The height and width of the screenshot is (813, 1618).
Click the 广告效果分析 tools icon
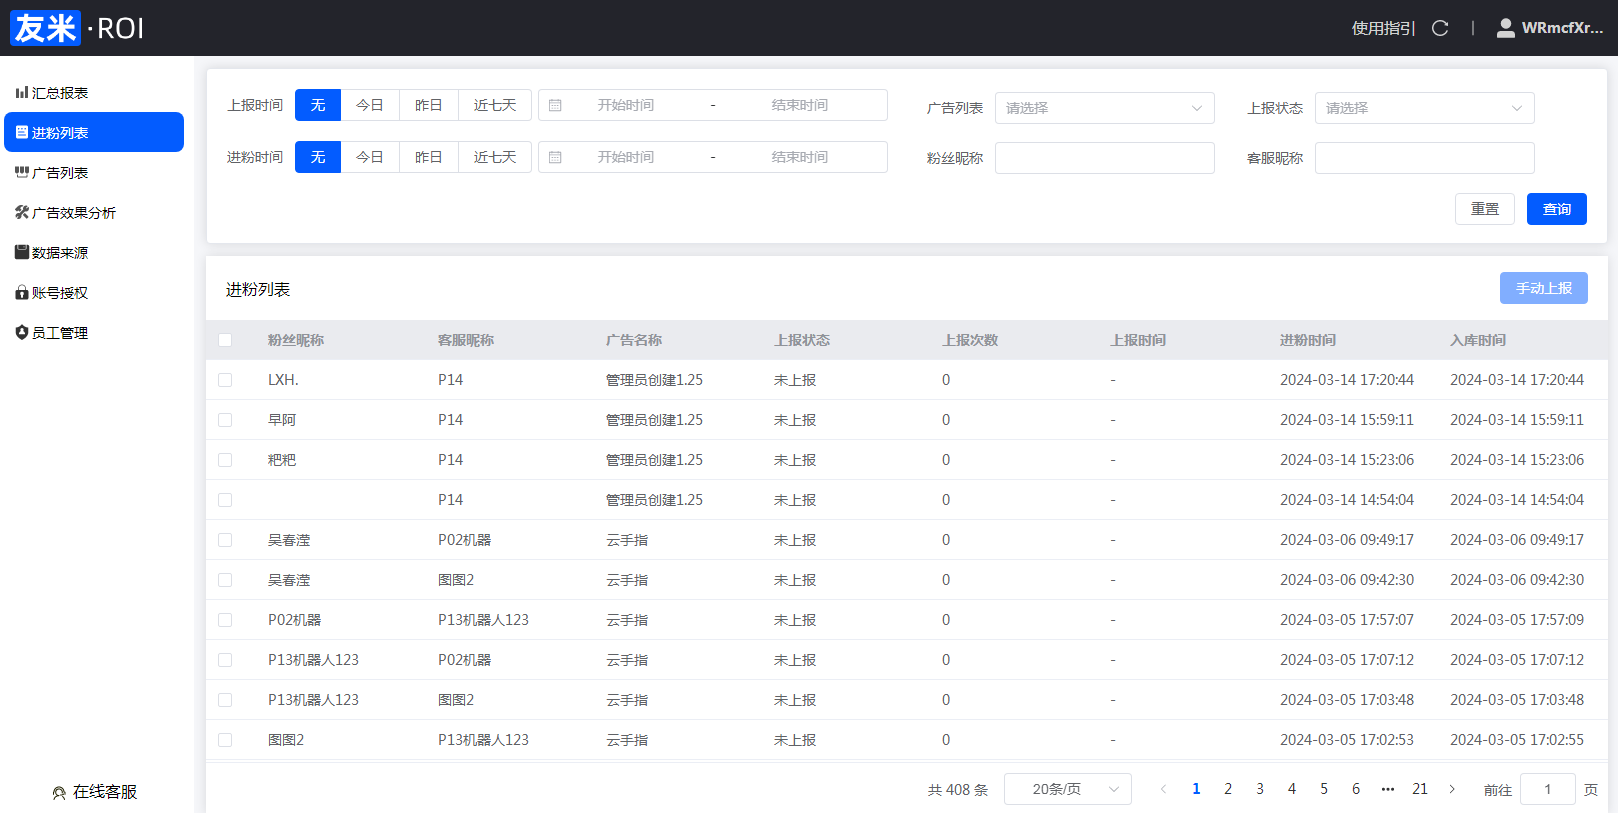tap(21, 213)
